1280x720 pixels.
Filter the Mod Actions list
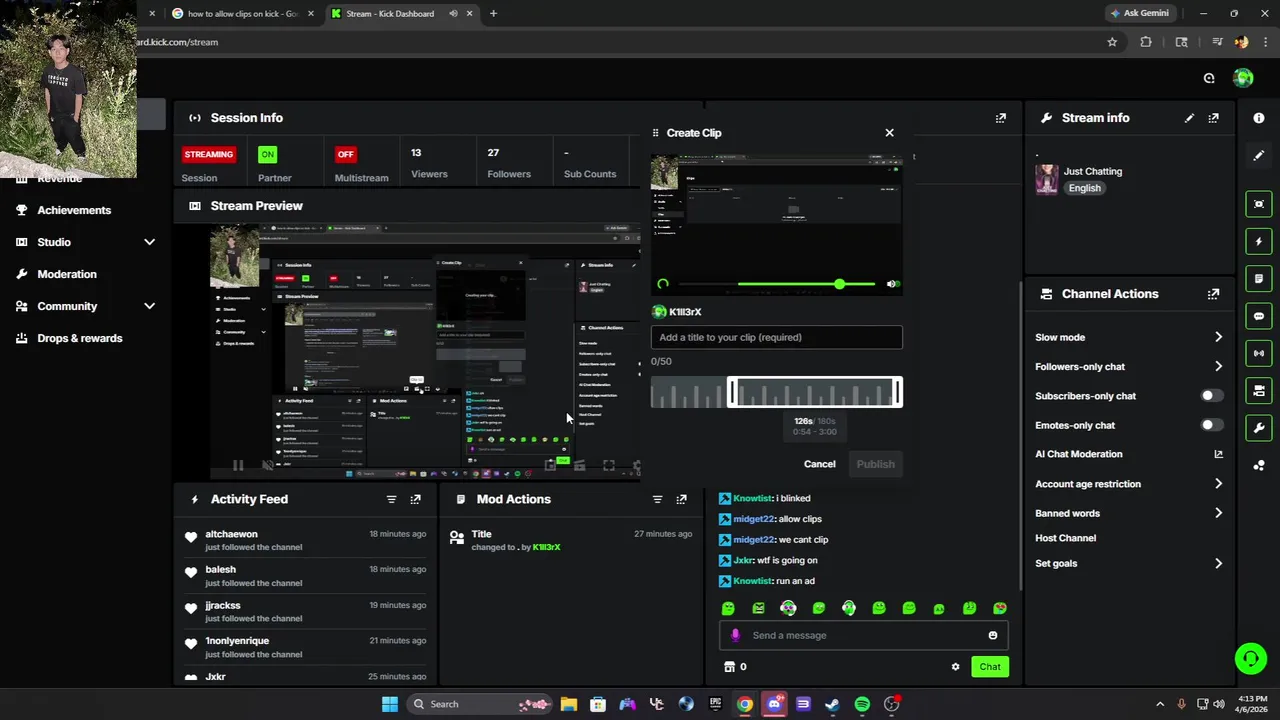pos(657,499)
